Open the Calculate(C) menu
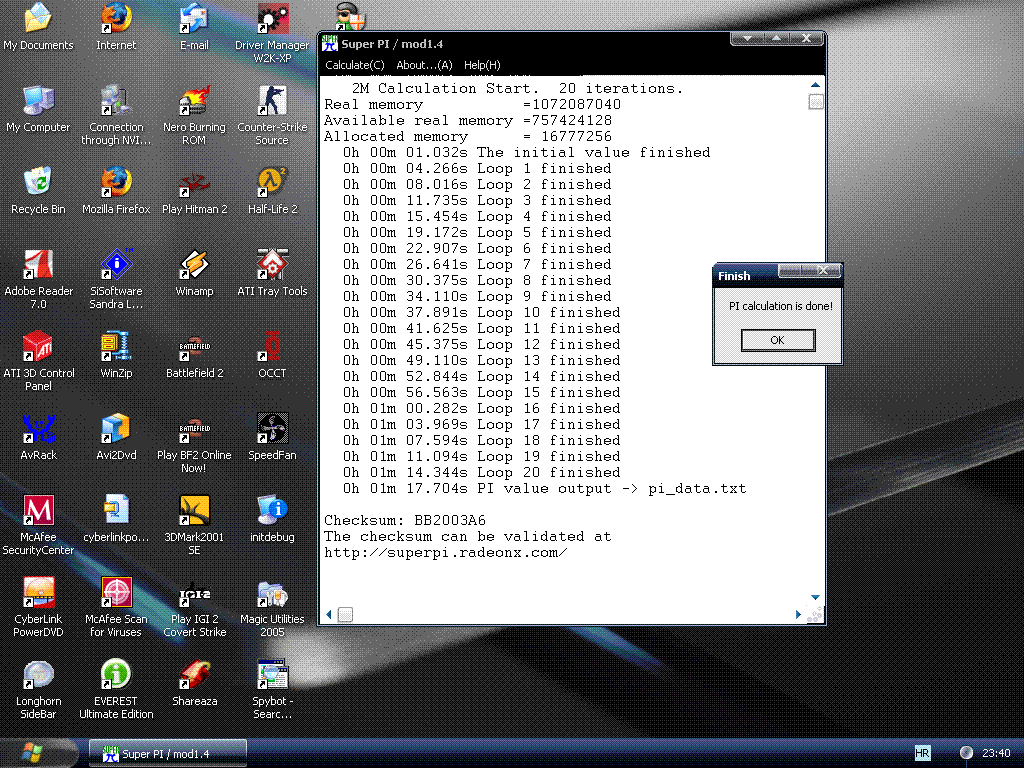The height and width of the screenshot is (768, 1024). [354, 65]
